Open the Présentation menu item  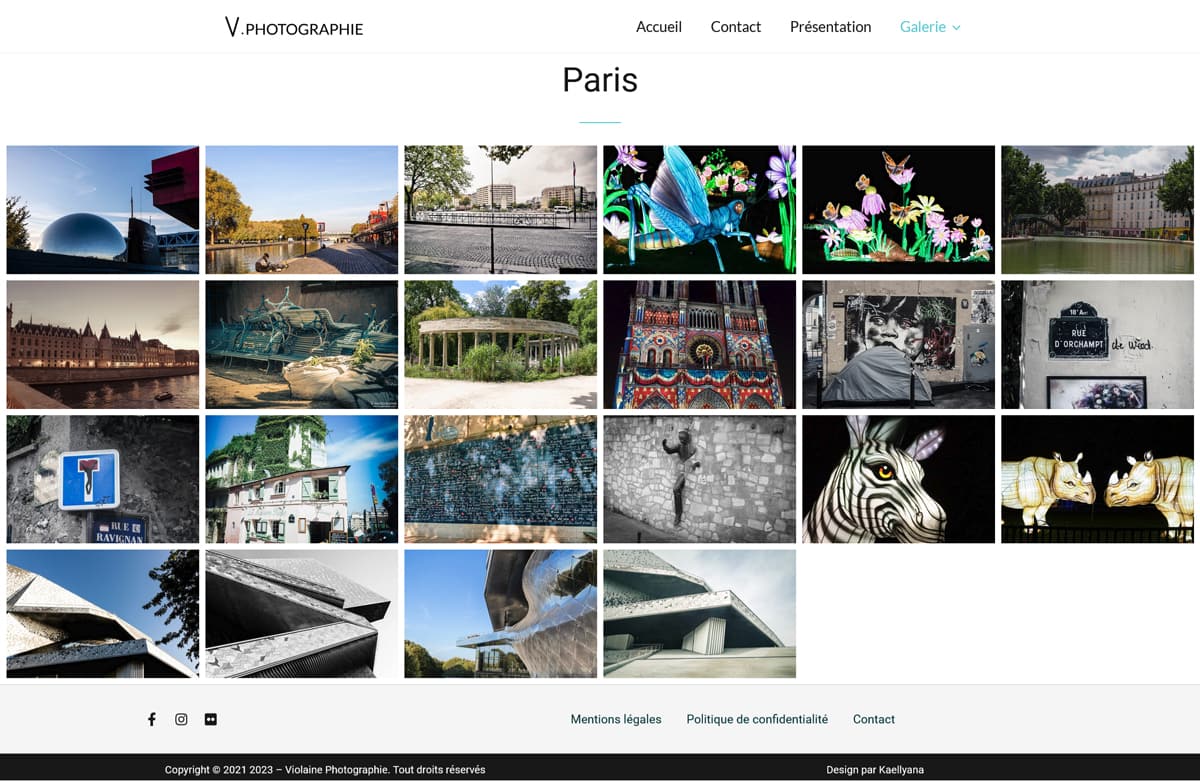pyautogui.click(x=830, y=27)
